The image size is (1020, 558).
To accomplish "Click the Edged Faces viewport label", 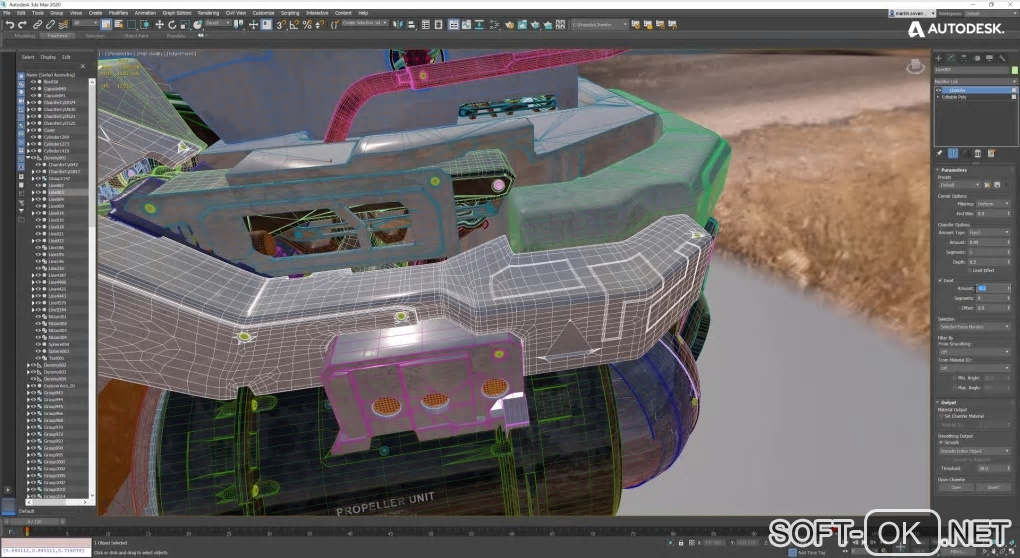I will [181, 53].
